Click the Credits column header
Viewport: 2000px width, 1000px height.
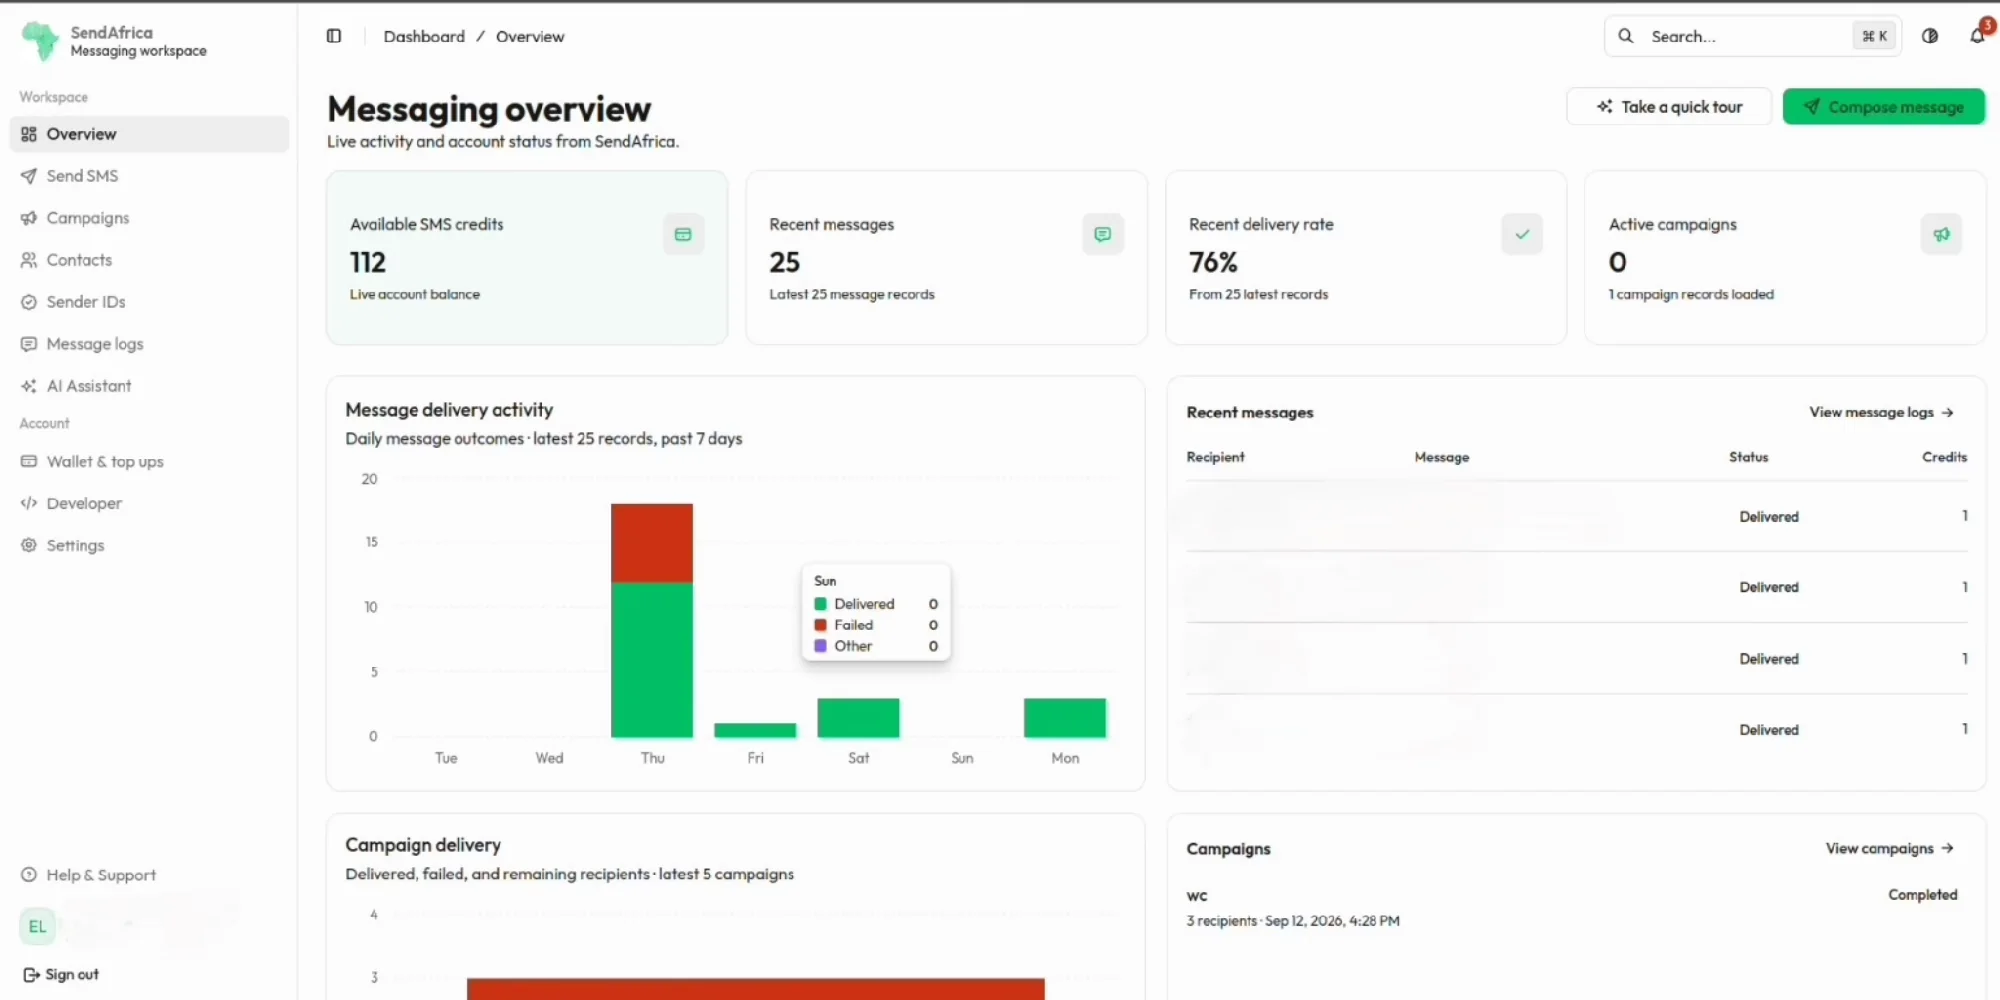click(x=1944, y=457)
